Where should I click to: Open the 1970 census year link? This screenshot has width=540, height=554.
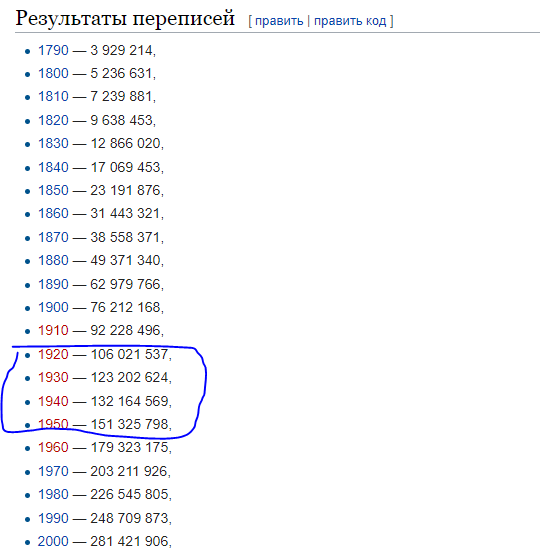[53, 471]
